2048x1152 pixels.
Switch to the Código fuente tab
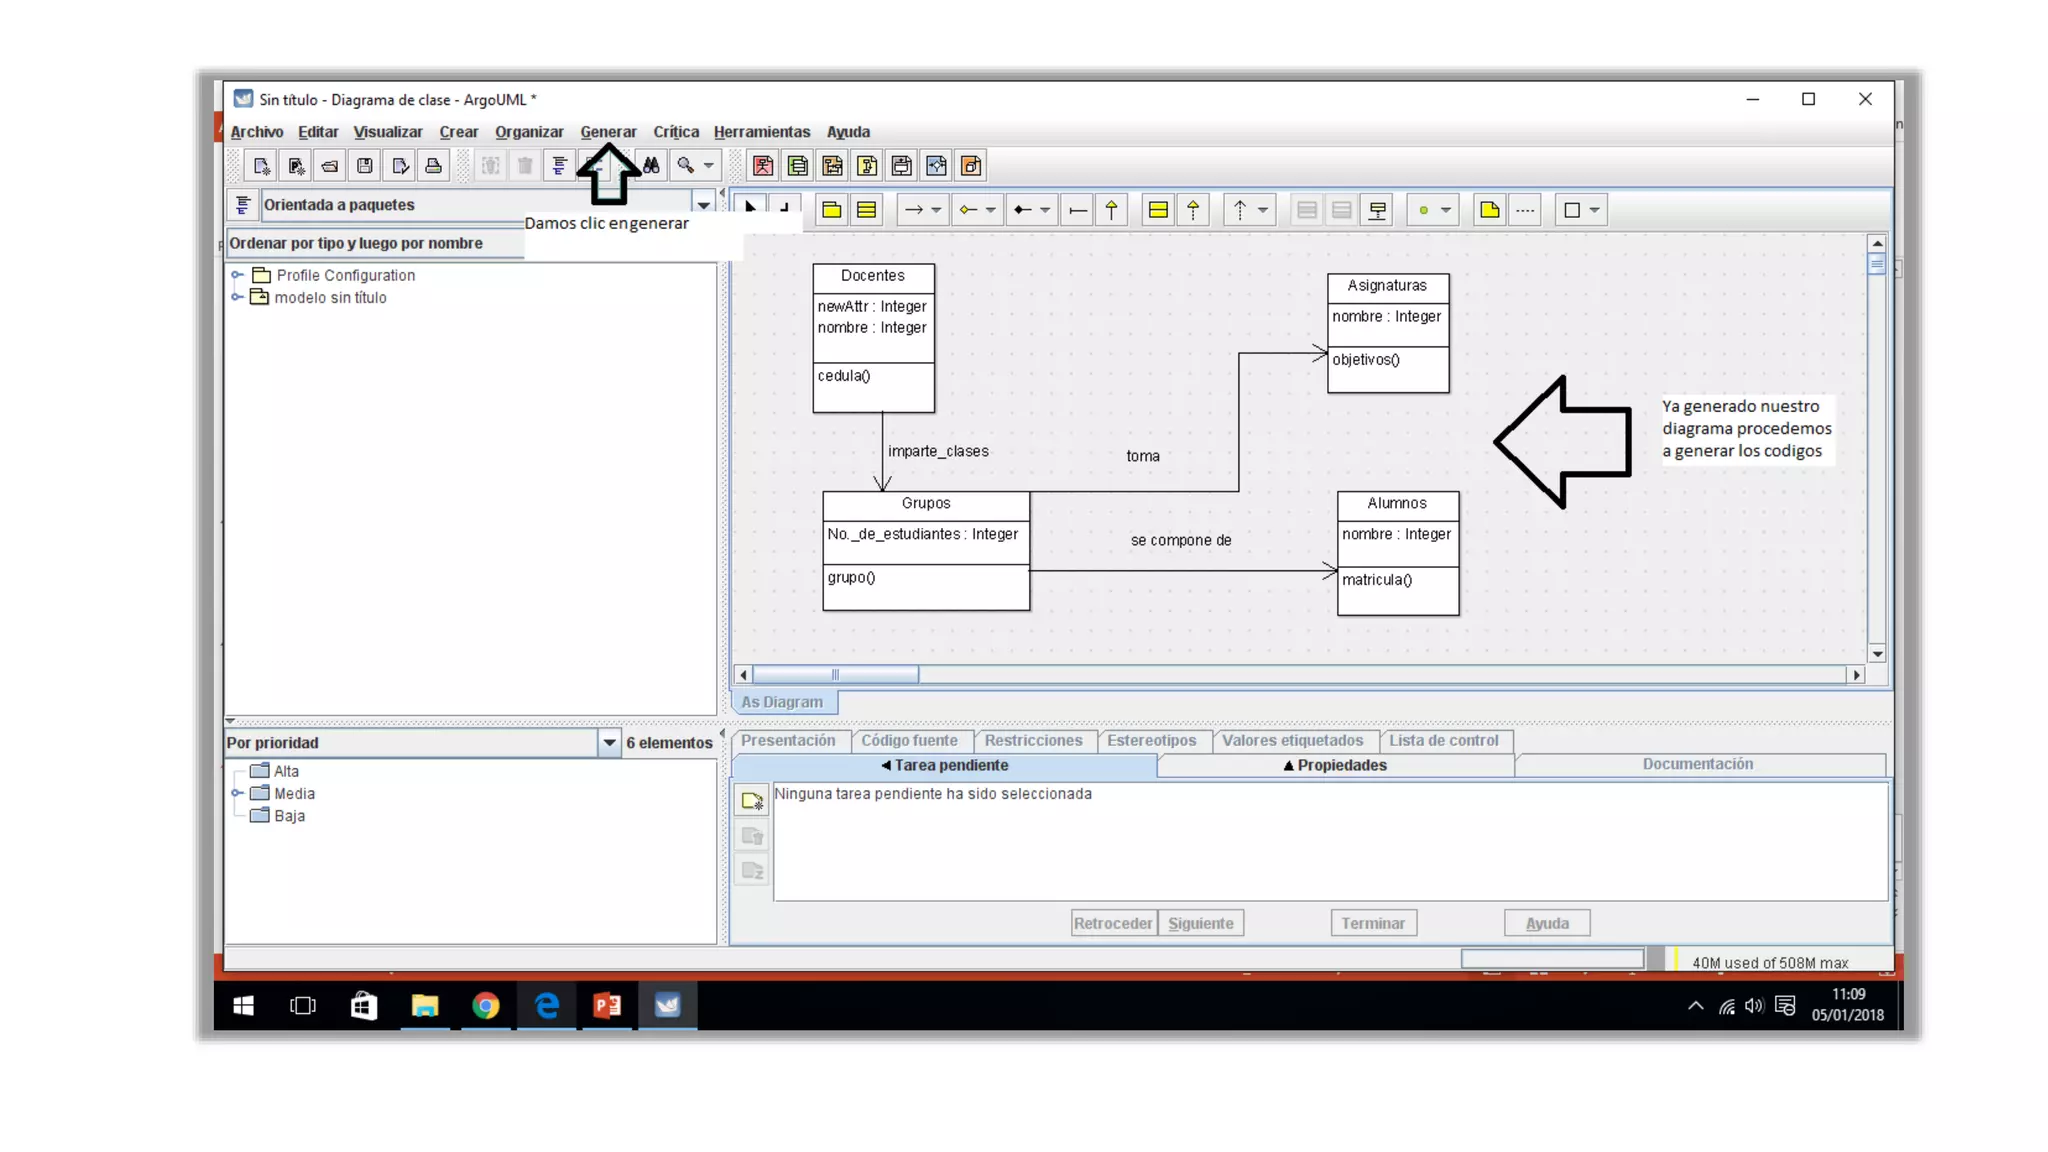click(x=909, y=741)
